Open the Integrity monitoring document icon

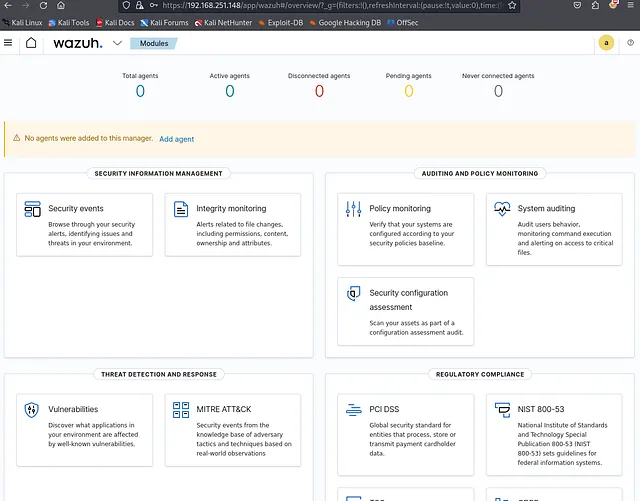(x=181, y=209)
